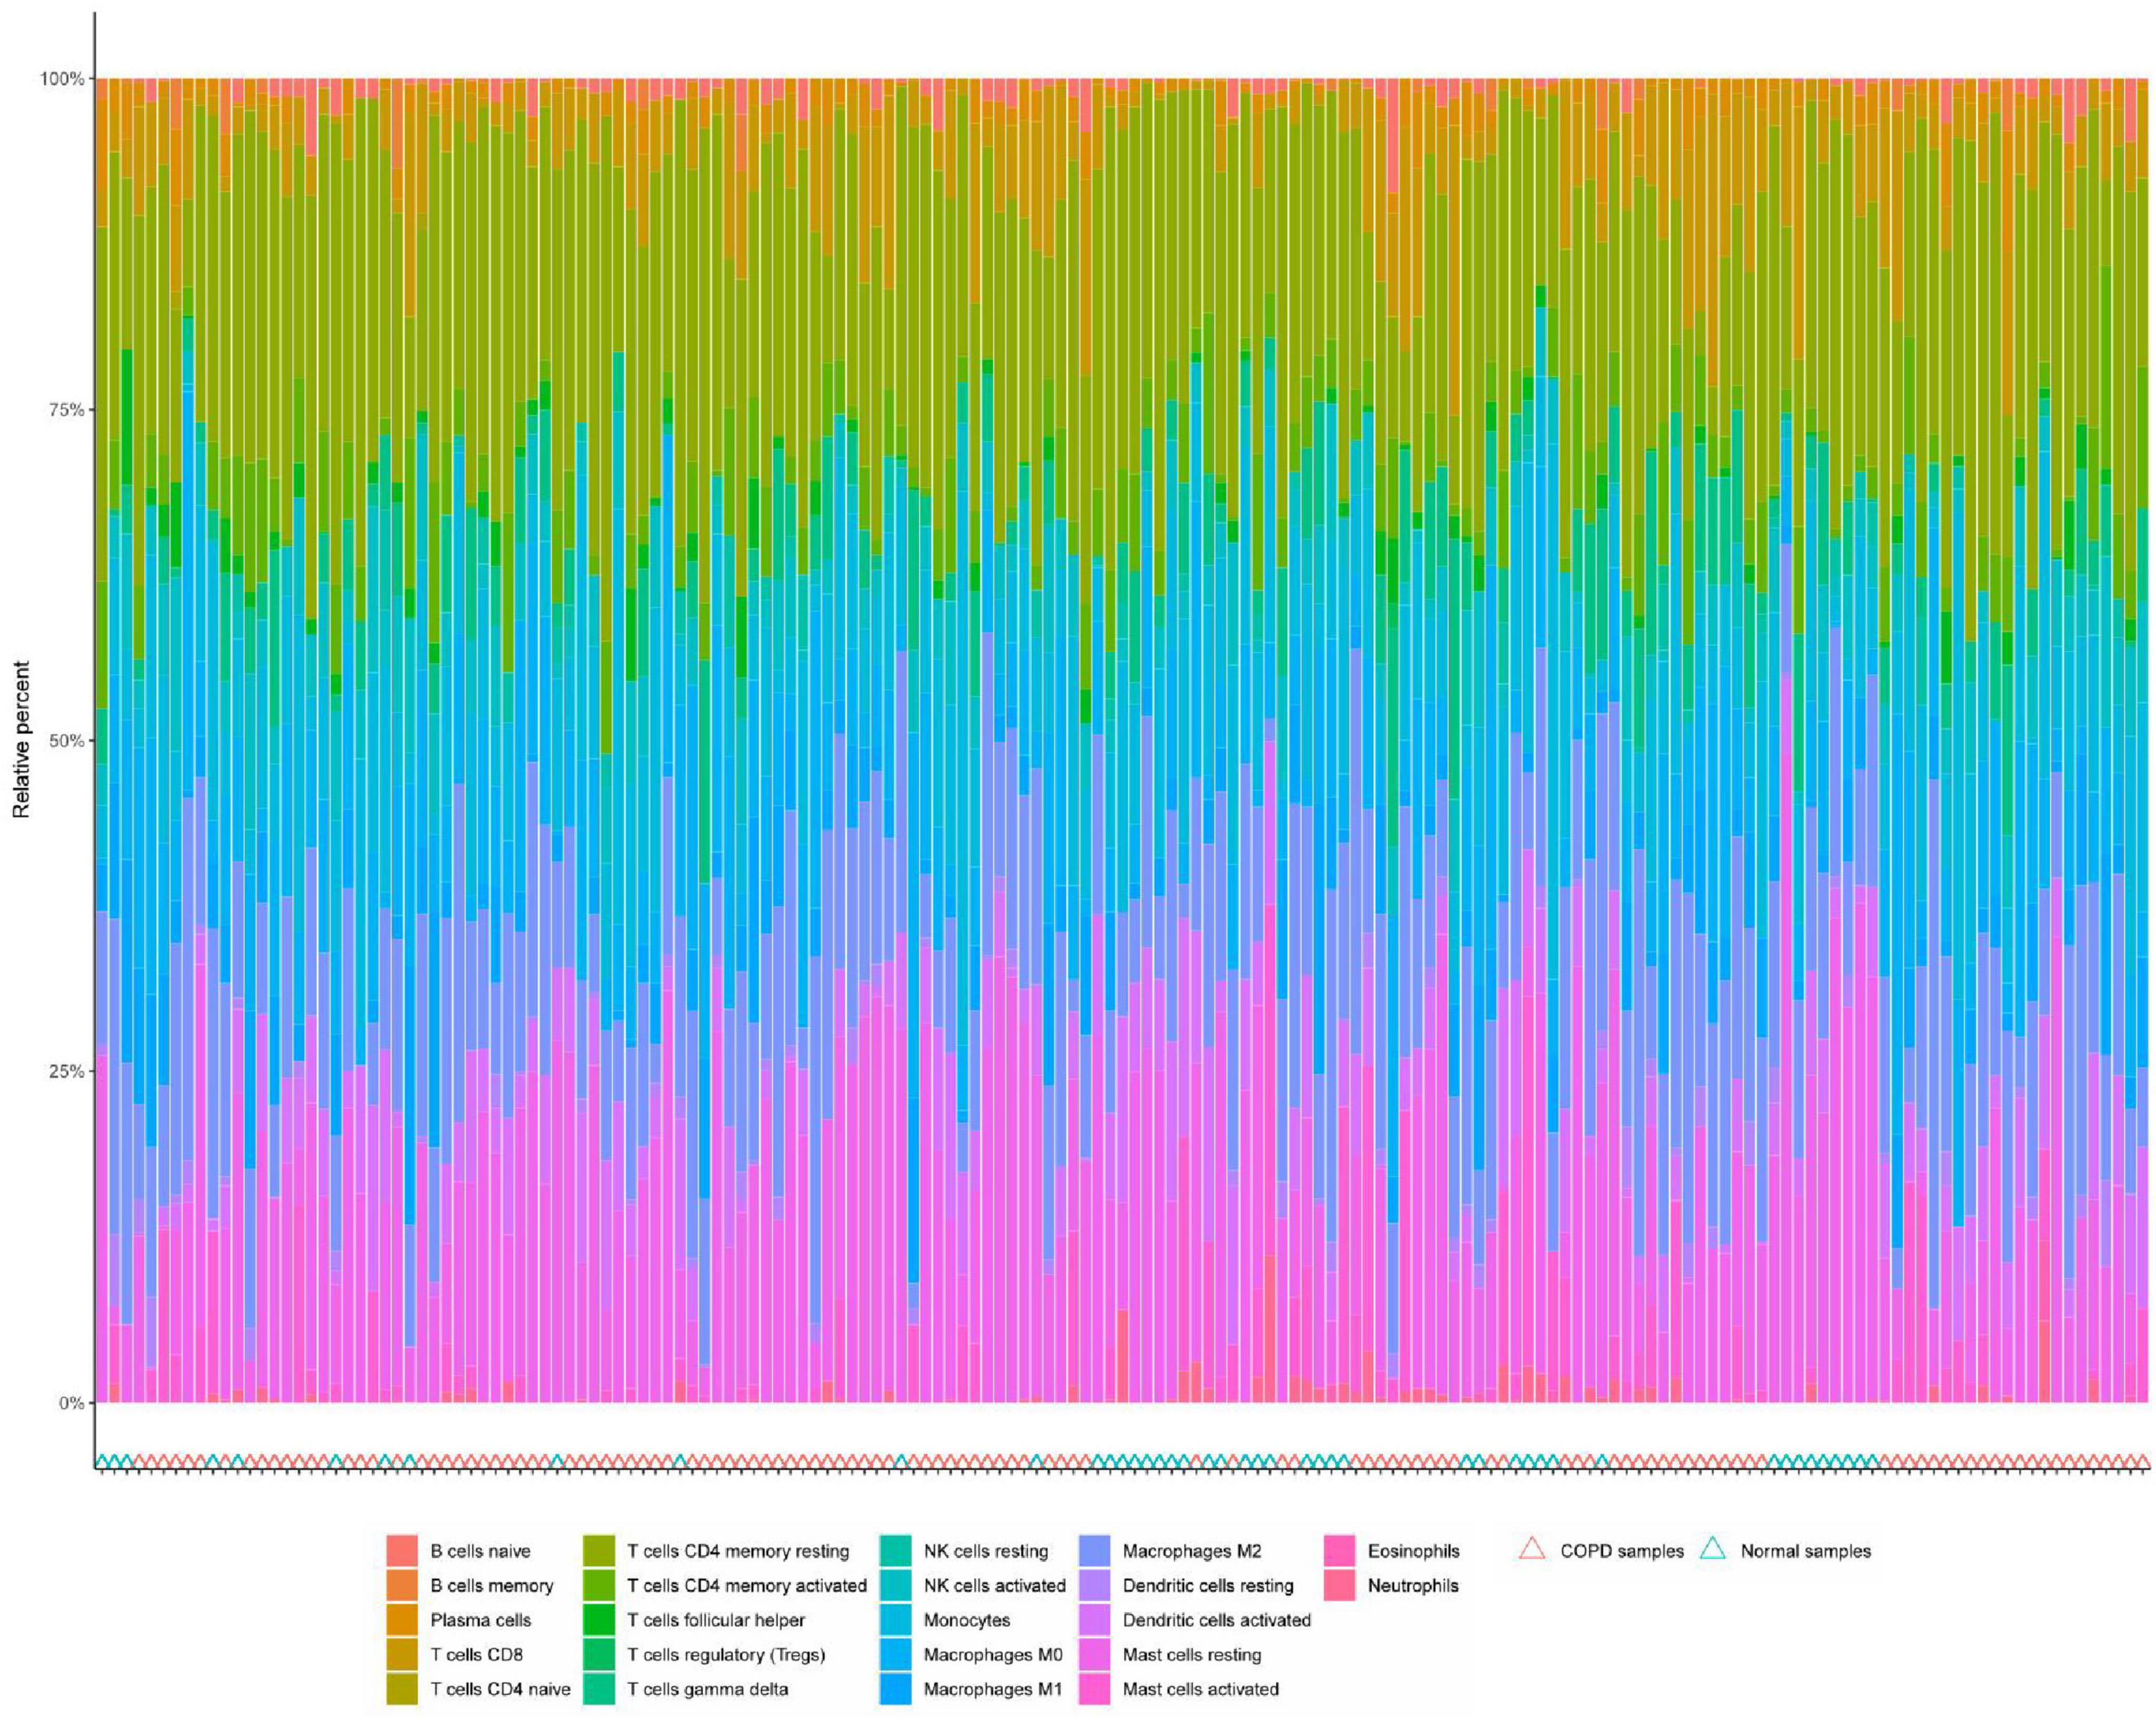Screen dimensions: 2156x1721
Task: Click the NK cells activated swatch
Action: (895, 1585)
